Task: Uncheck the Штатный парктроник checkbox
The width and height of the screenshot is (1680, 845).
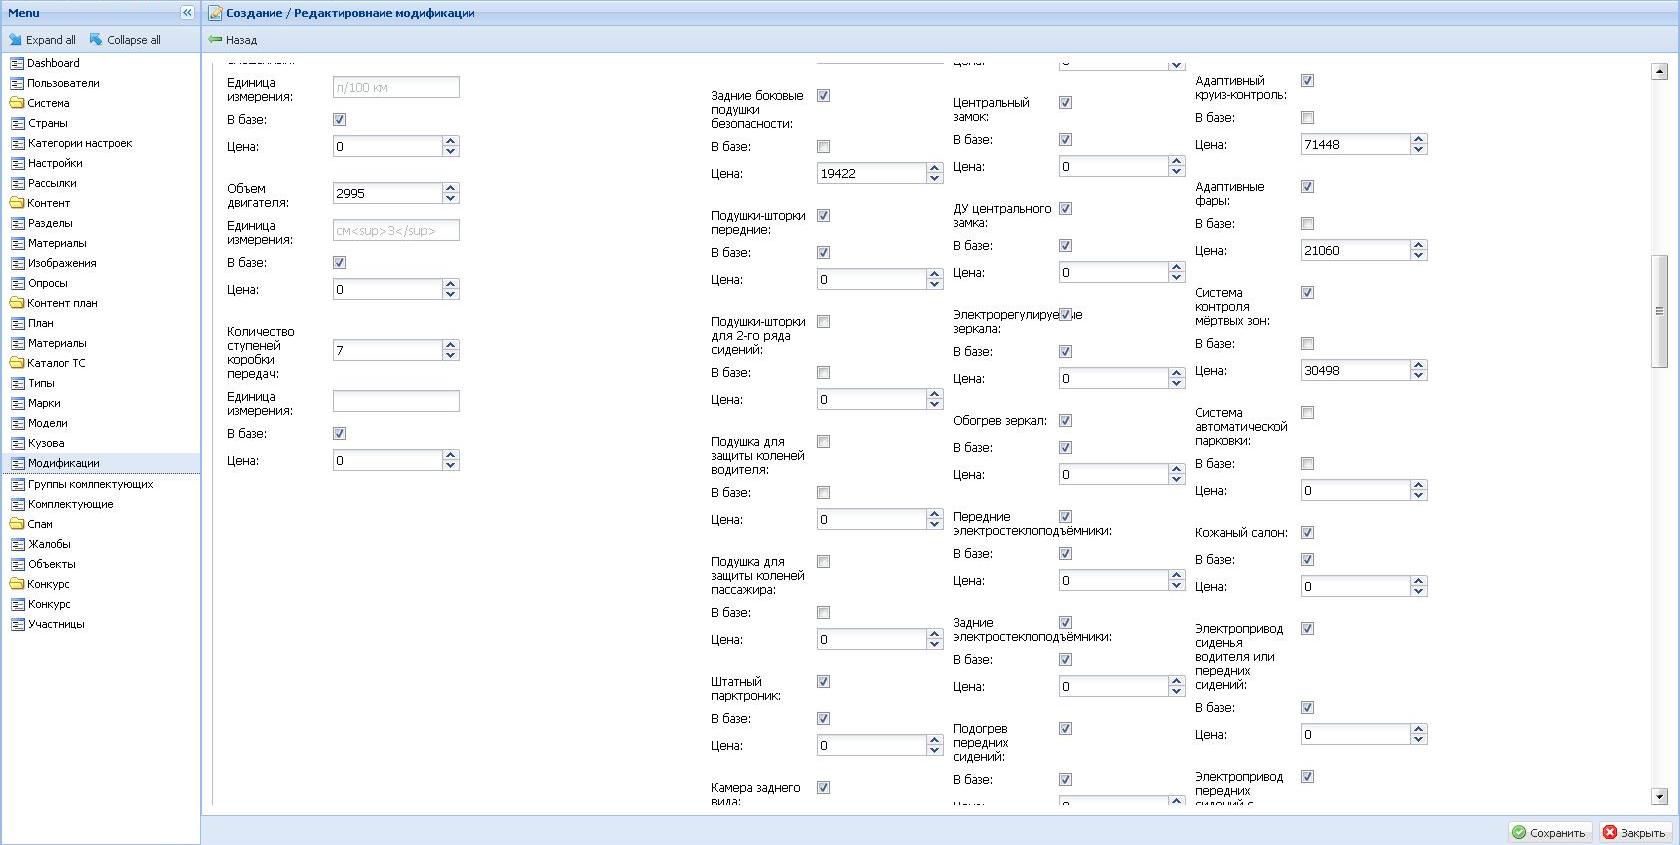Action: pyautogui.click(x=824, y=682)
